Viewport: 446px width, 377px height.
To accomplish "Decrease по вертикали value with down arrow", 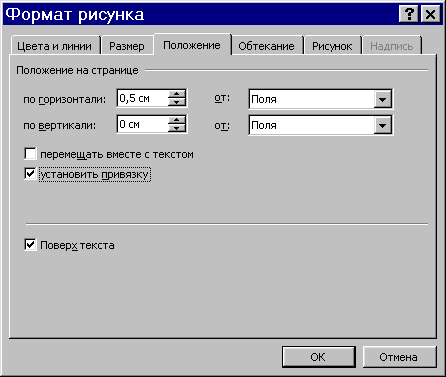I will click(176, 128).
